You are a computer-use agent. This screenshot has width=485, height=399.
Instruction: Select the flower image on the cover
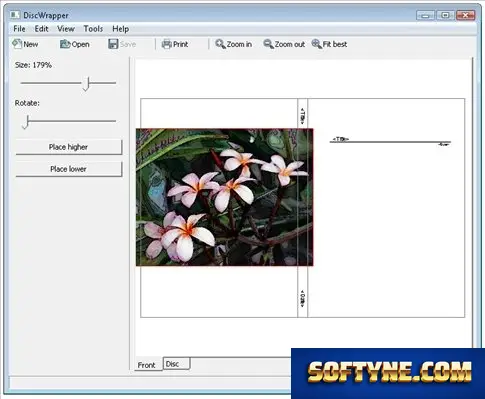click(224, 197)
